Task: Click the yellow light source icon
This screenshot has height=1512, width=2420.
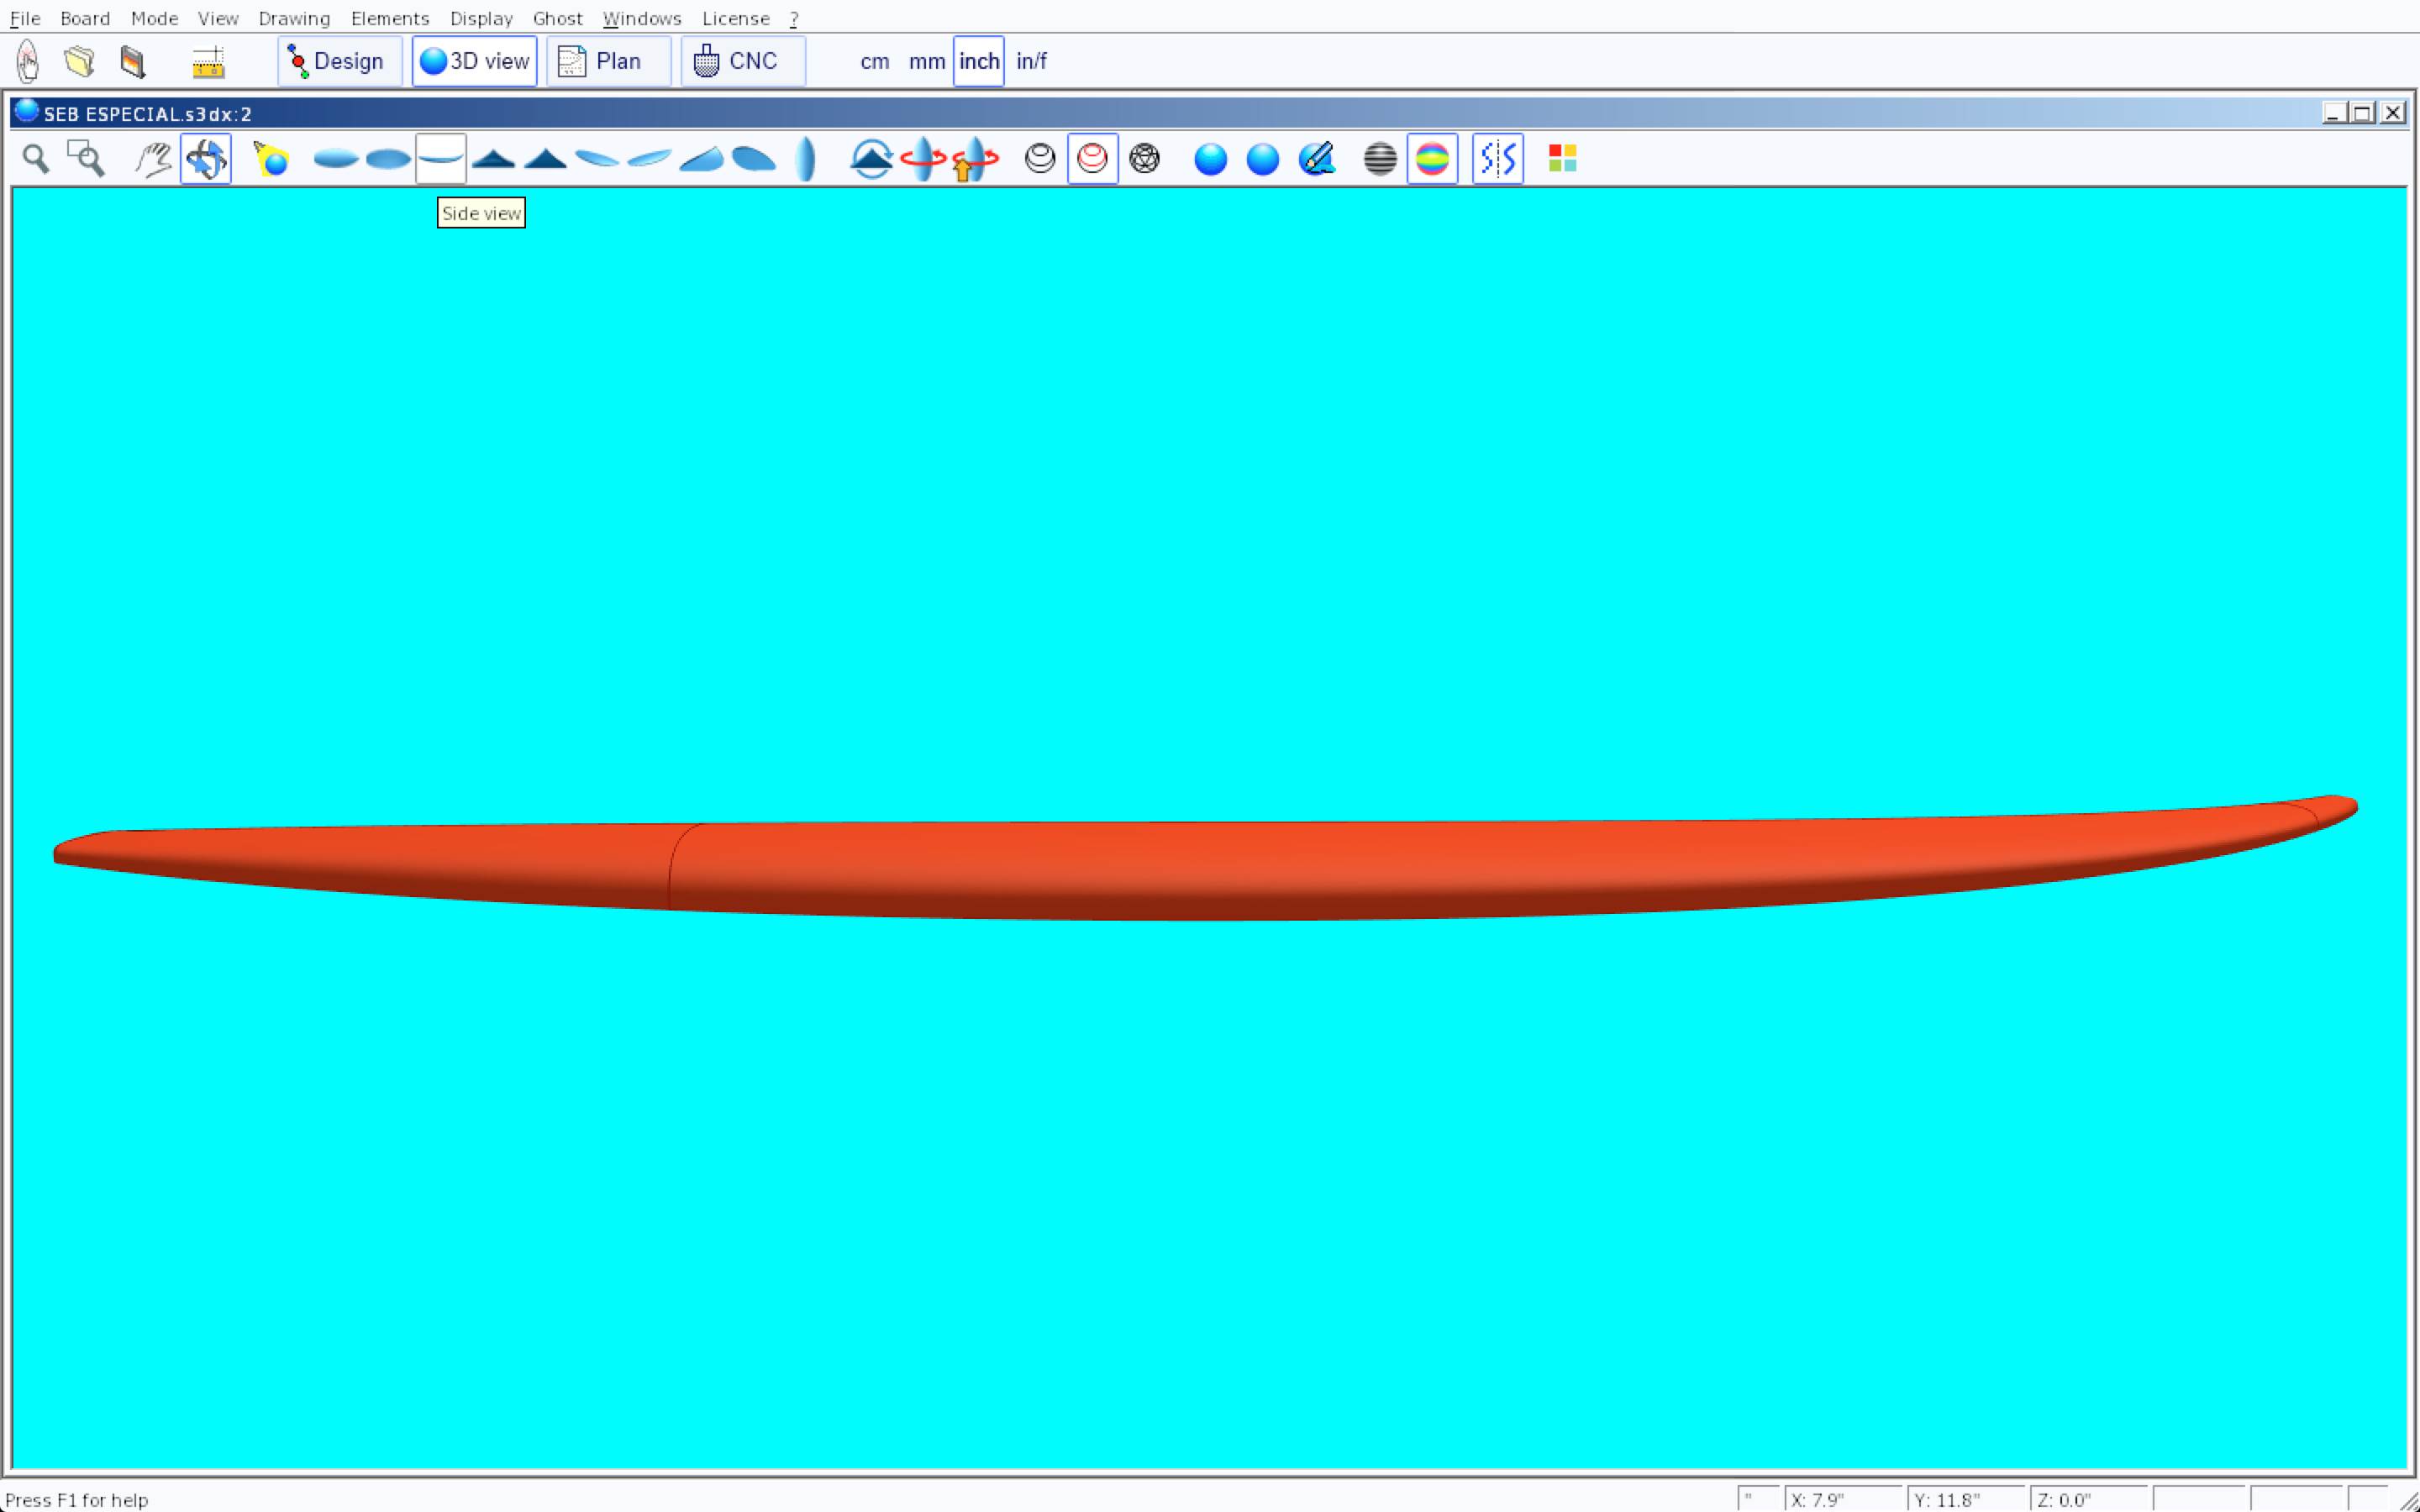Action: pos(271,159)
